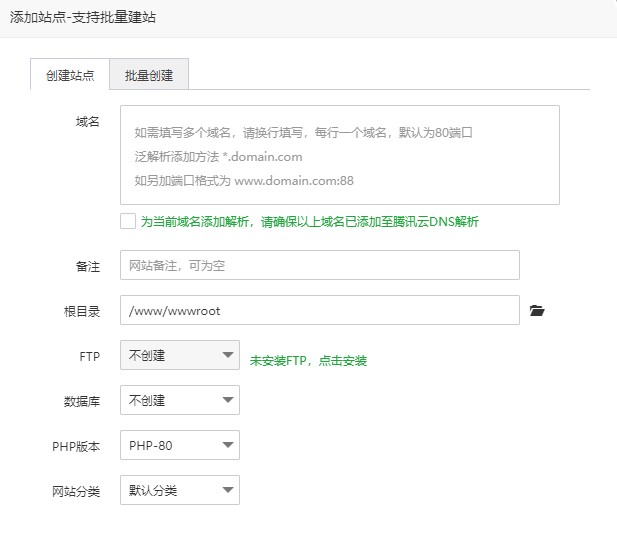Enable the Tencent Cloud DNS resolution checkbox
Image resolution: width=617 pixels, height=534 pixels.
[x=127, y=221]
